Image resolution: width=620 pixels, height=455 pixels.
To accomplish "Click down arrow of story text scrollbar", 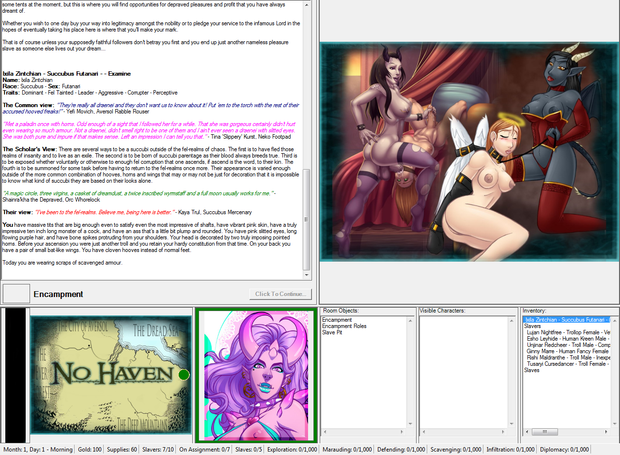I will [306, 275].
